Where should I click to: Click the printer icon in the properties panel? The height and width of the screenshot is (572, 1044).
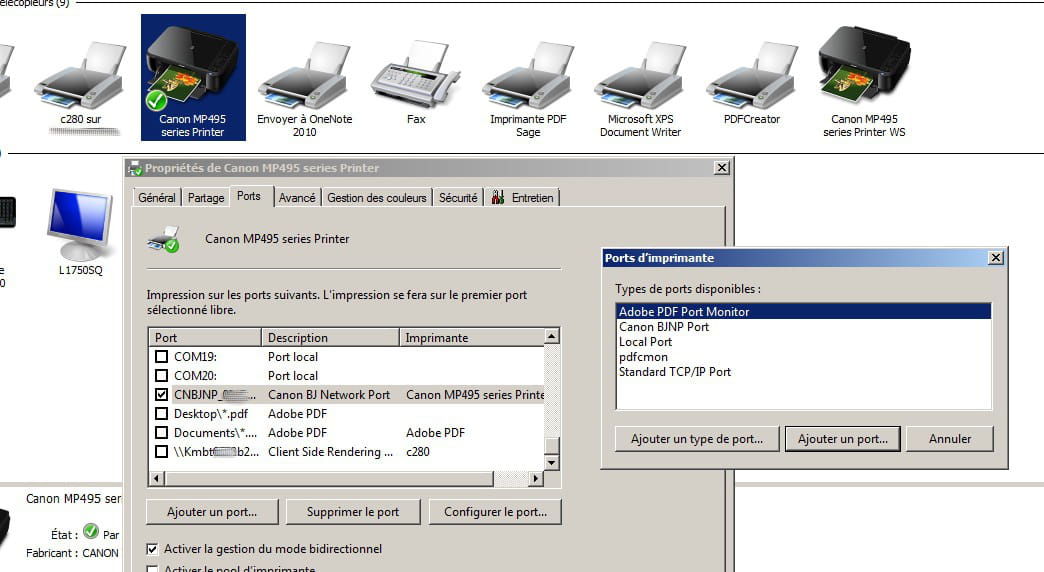pyautogui.click(x=163, y=239)
